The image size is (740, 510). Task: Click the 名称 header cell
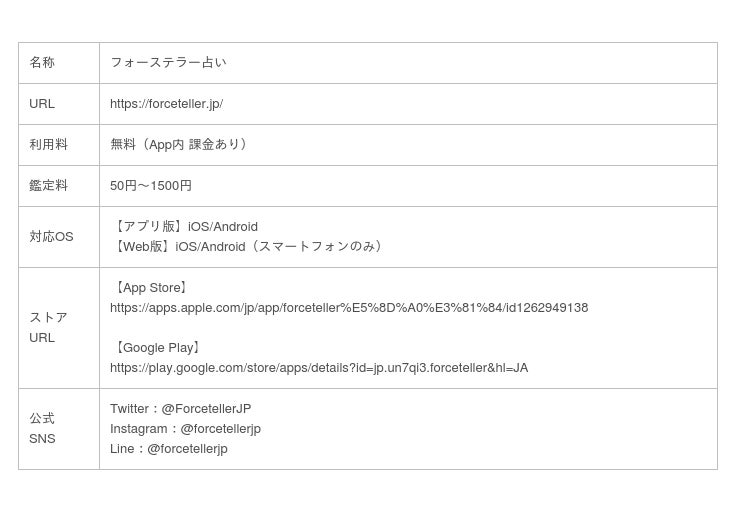[x=42, y=63]
